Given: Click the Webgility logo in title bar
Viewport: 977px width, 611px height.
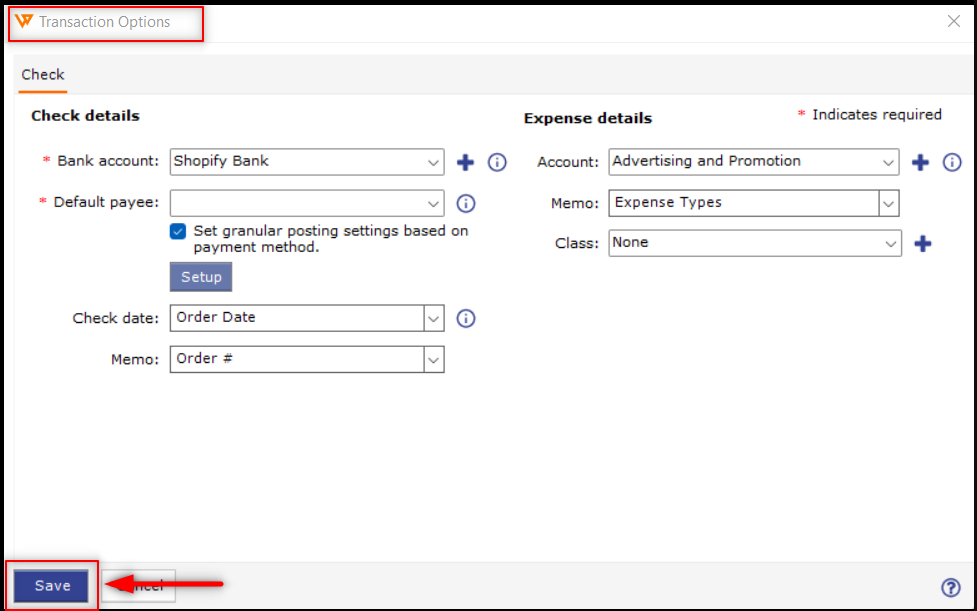Looking at the screenshot, I should click(x=25, y=22).
